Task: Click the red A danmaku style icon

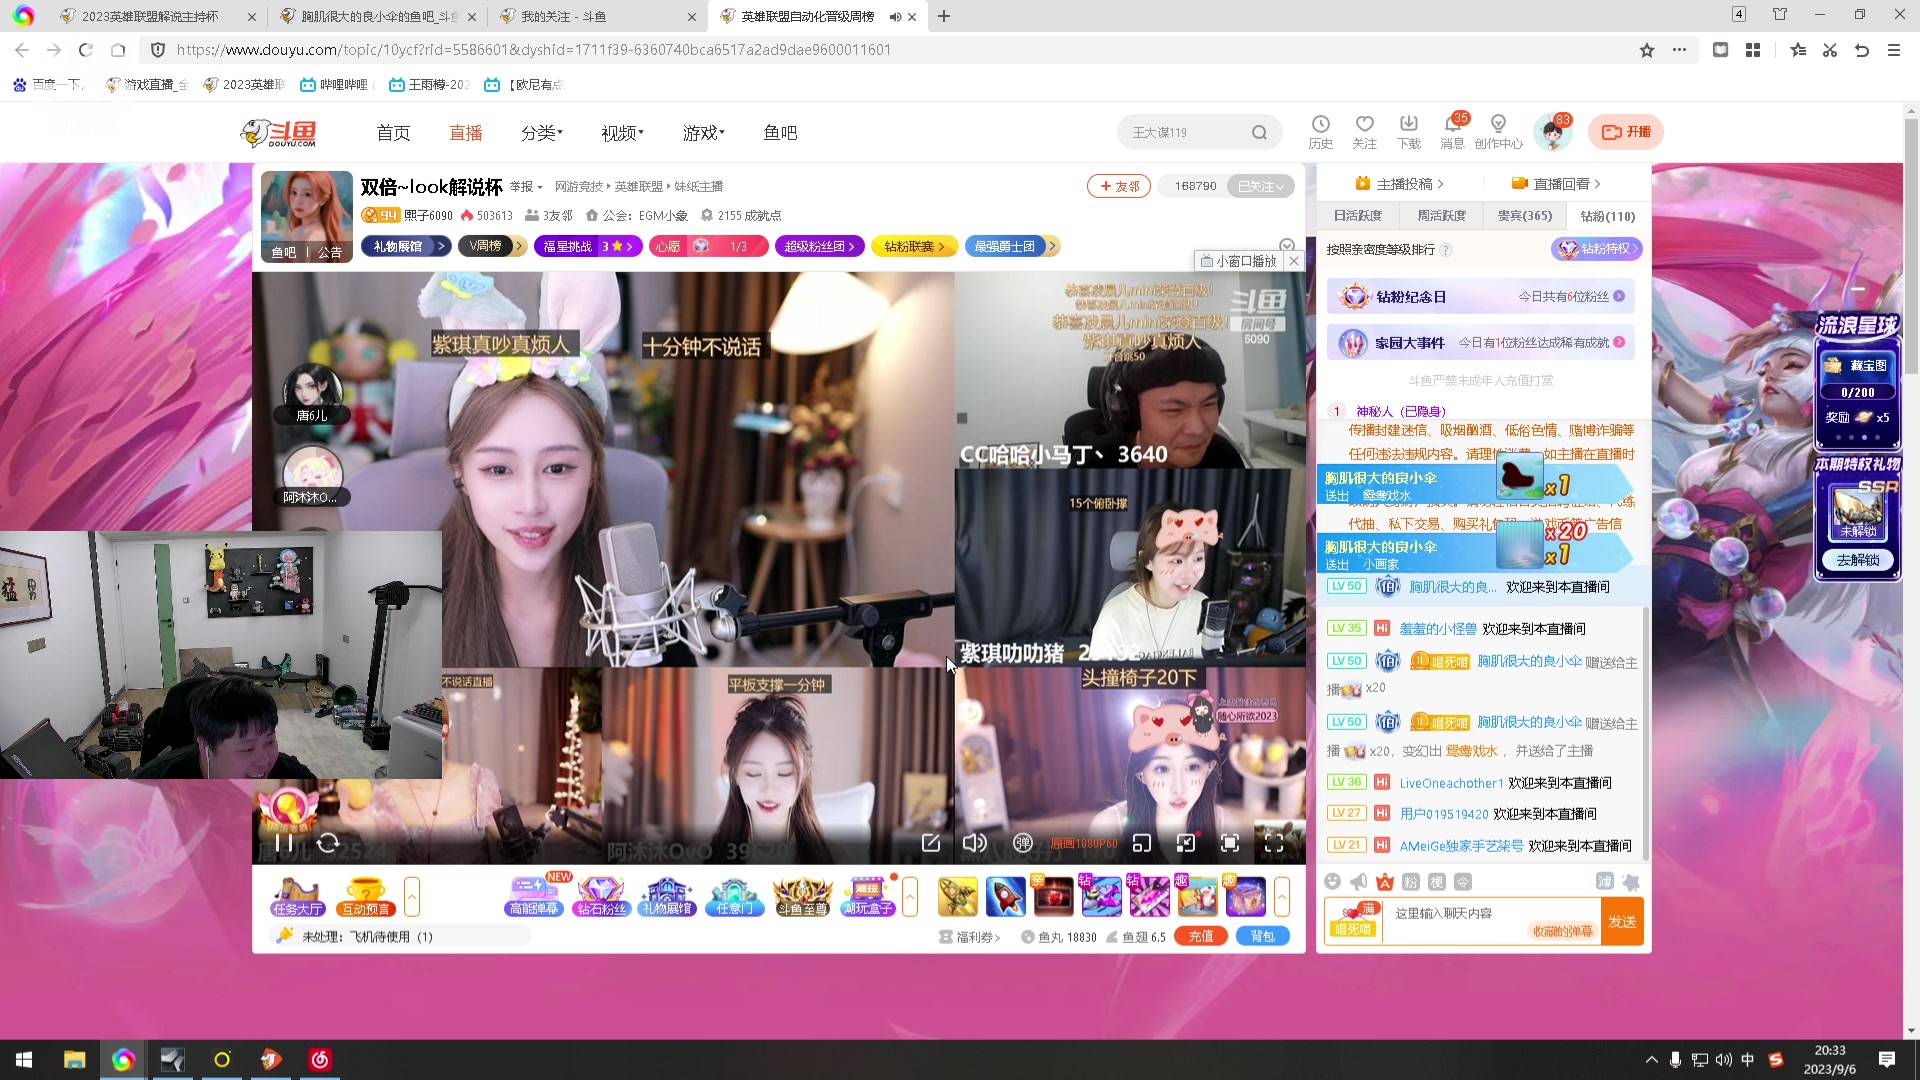Action: click(1385, 881)
